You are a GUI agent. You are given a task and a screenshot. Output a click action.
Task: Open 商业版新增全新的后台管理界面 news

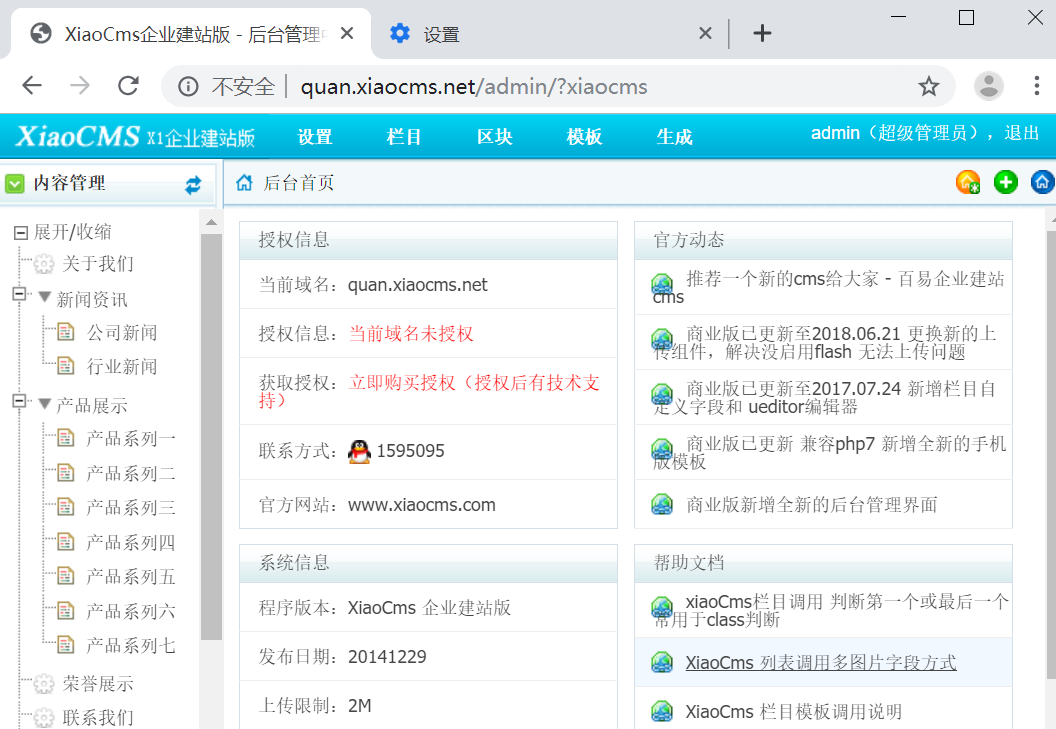tap(812, 505)
